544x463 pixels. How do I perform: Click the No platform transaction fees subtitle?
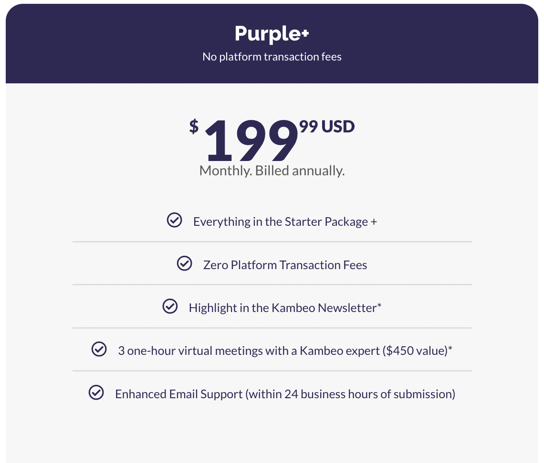(272, 57)
